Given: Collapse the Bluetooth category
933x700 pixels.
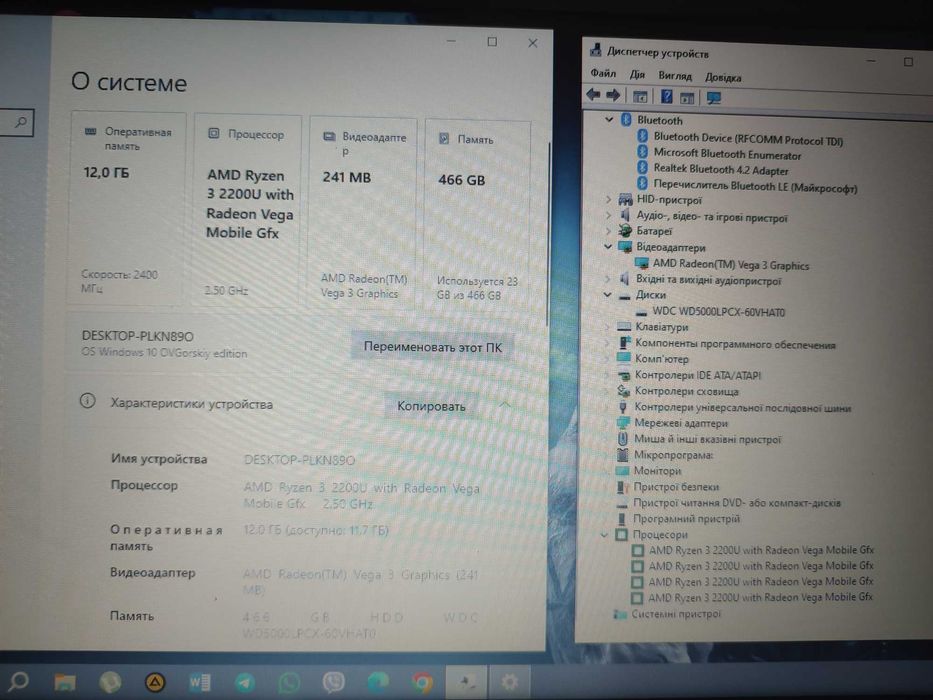Looking at the screenshot, I should pos(609,119).
